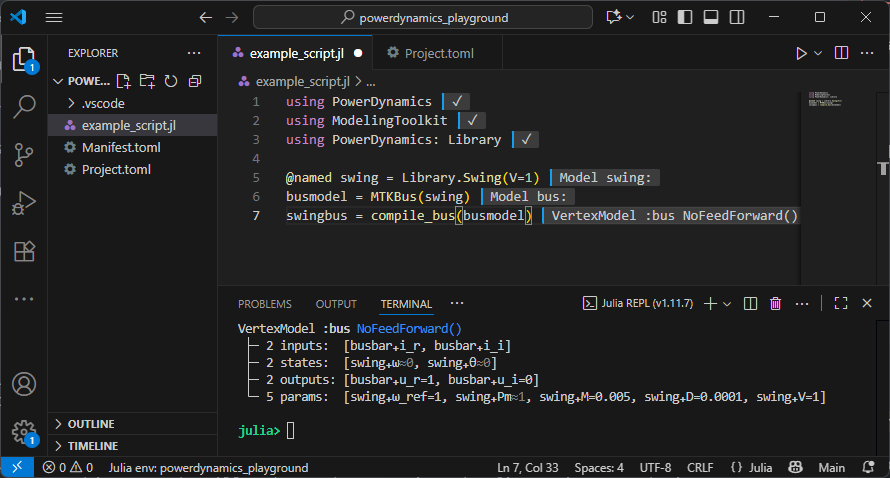This screenshot has height=478, width=890.
Task: Click the editor minimap preview
Action: pyautogui.click(x=826, y=101)
